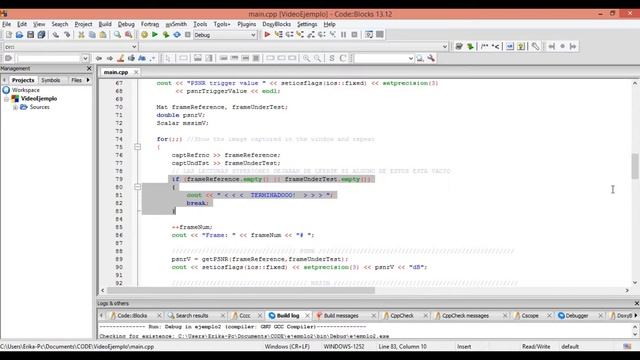Click the Paste clipboard icon
The height and width of the screenshot is (360, 640).
pos(103,35)
